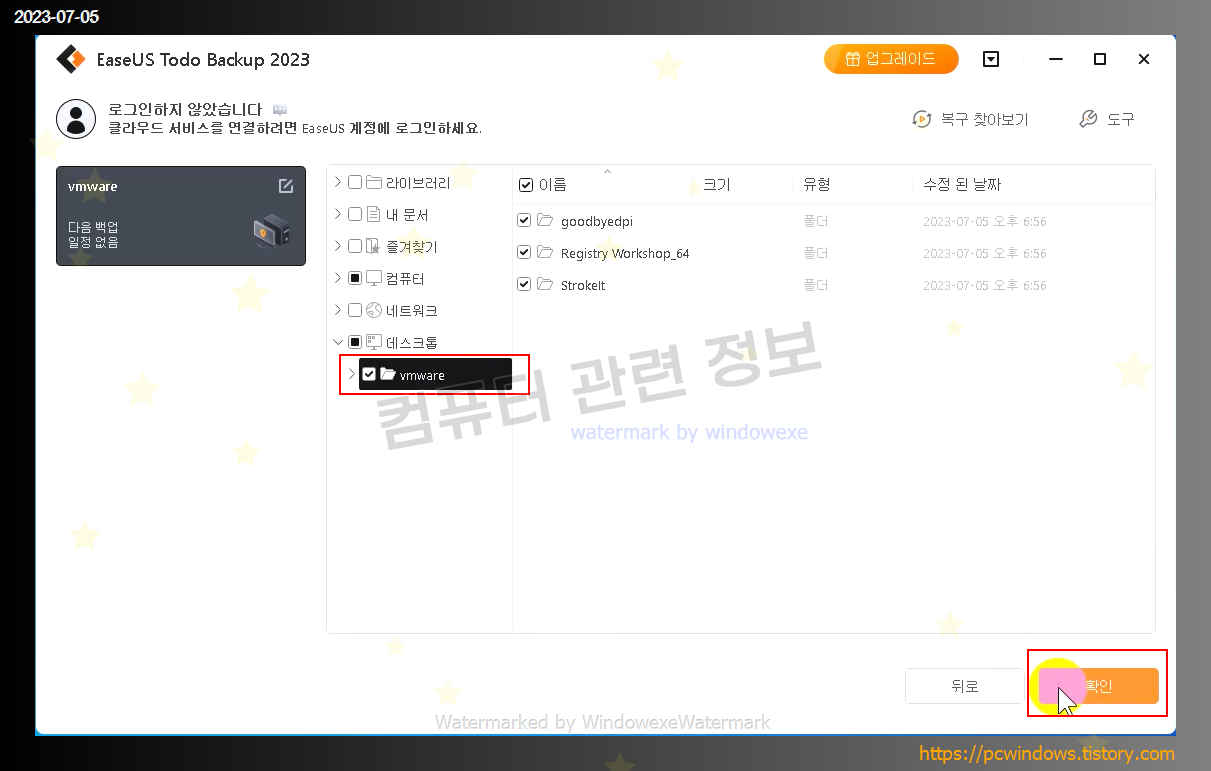
Task: Edit the vmware backup task icon
Action: tap(286, 186)
